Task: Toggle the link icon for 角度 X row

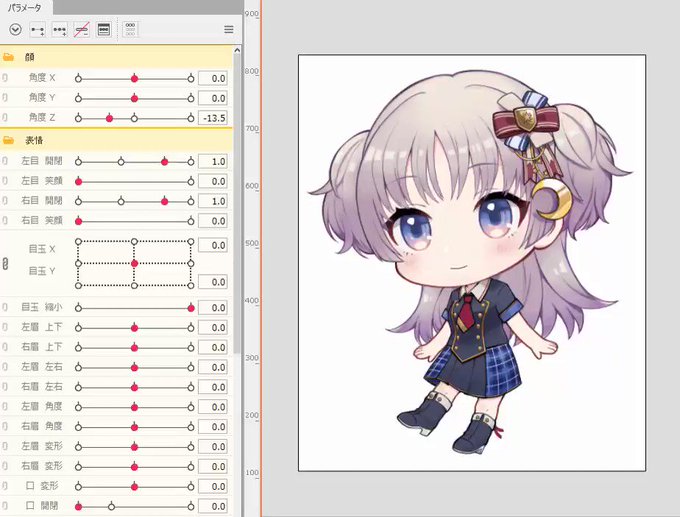Action: click(5, 78)
